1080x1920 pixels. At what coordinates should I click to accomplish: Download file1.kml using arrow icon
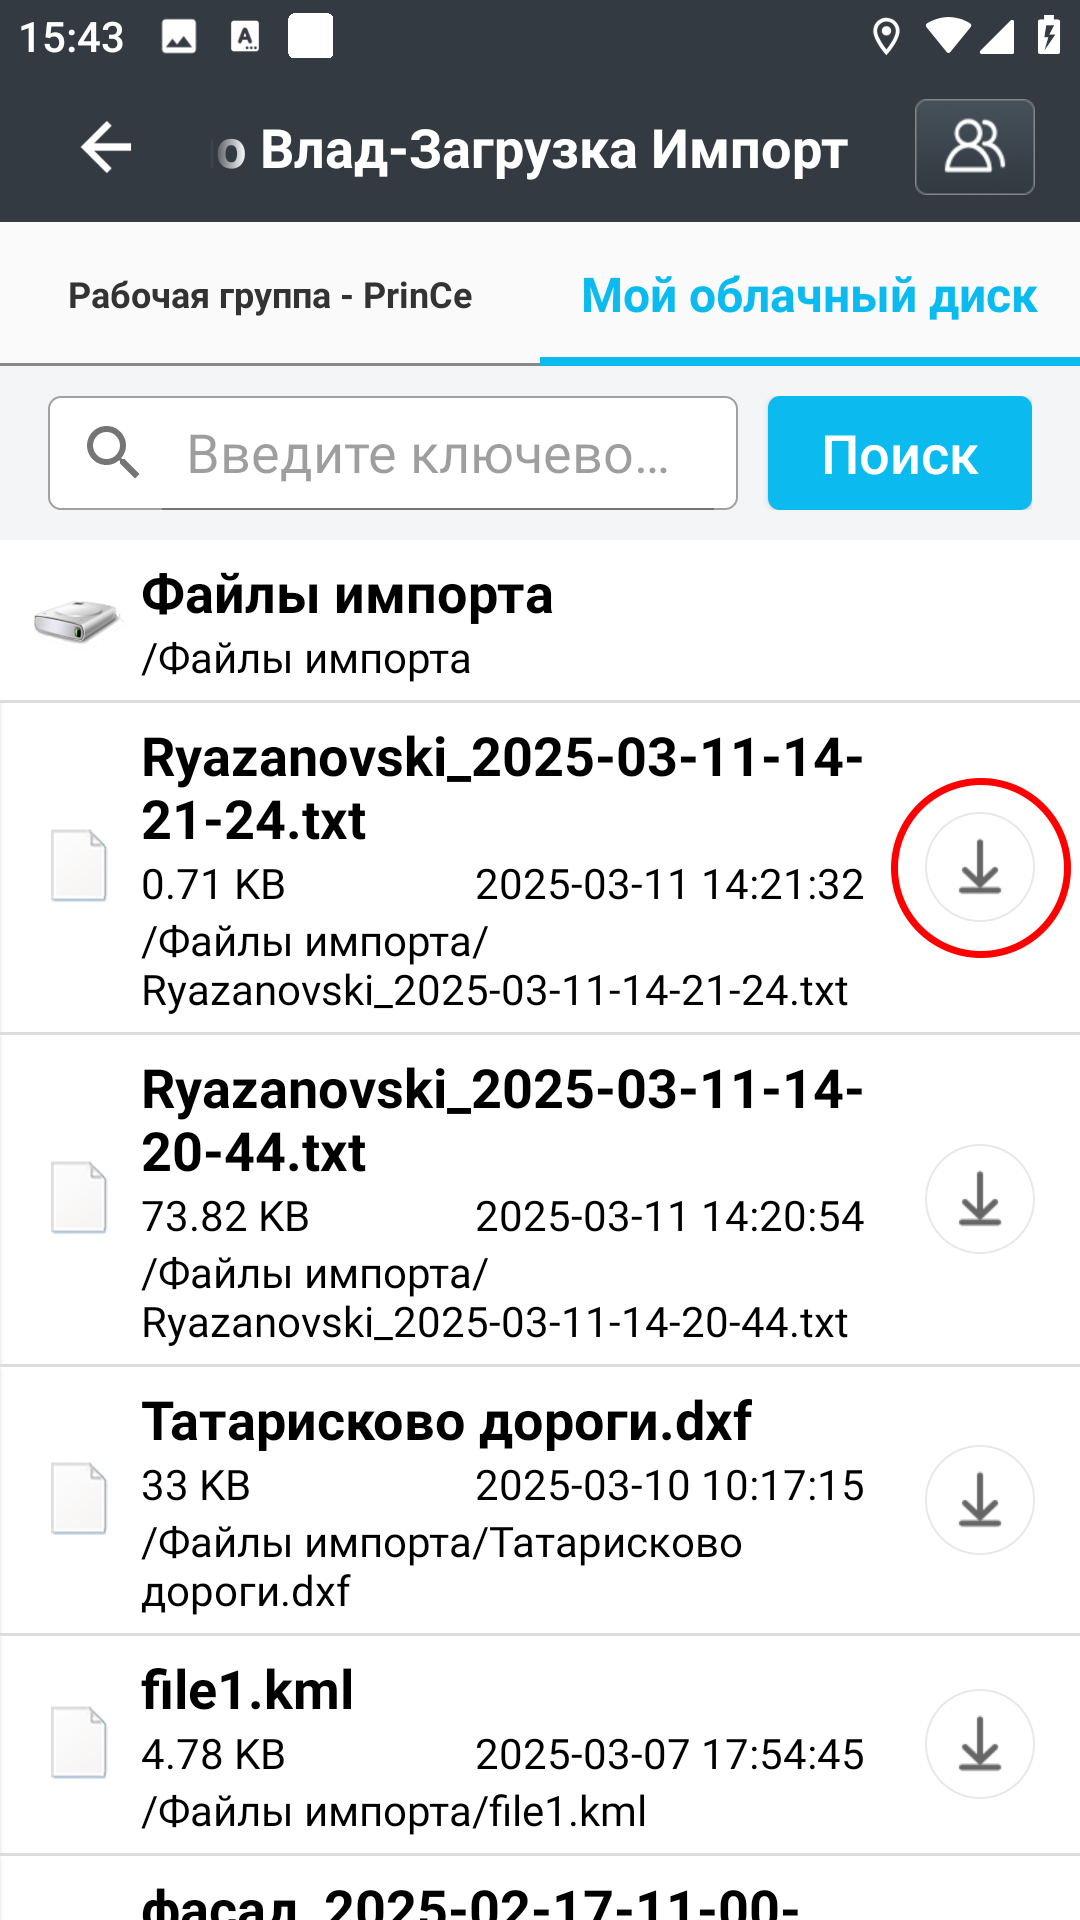(x=979, y=1744)
